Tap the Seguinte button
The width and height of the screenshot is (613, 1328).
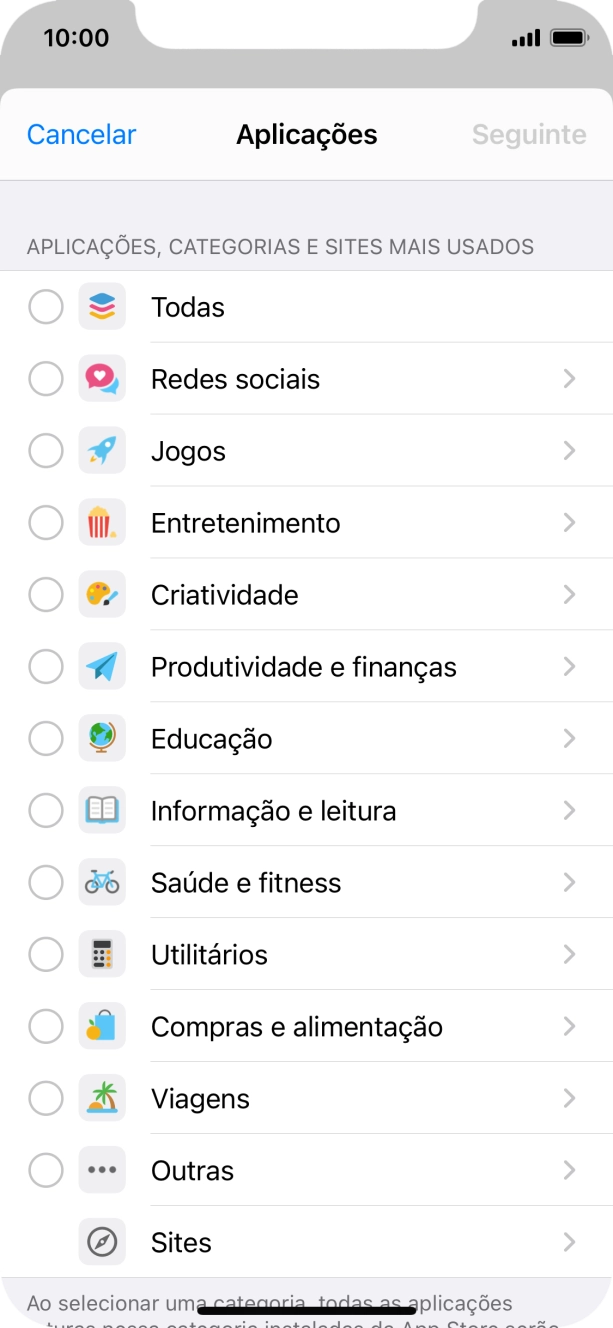pos(529,135)
